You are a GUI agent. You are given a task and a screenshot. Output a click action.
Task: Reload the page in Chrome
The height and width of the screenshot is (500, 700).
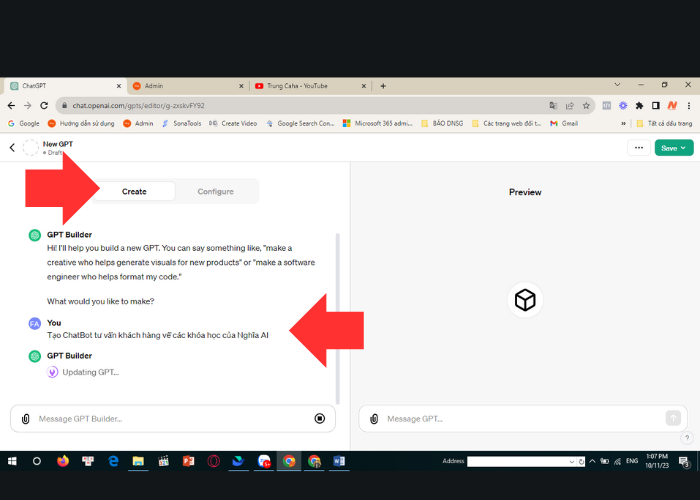pos(44,105)
